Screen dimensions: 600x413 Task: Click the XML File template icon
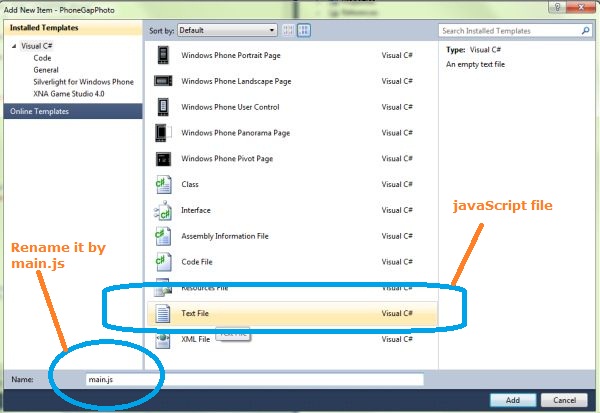pos(163,339)
